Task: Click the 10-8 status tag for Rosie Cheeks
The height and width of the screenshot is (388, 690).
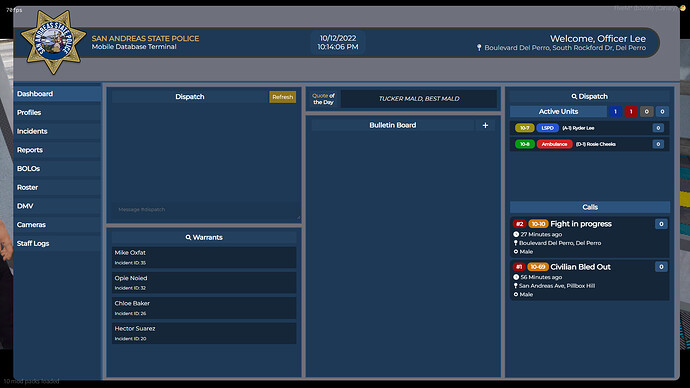Action: pyautogui.click(x=525, y=144)
